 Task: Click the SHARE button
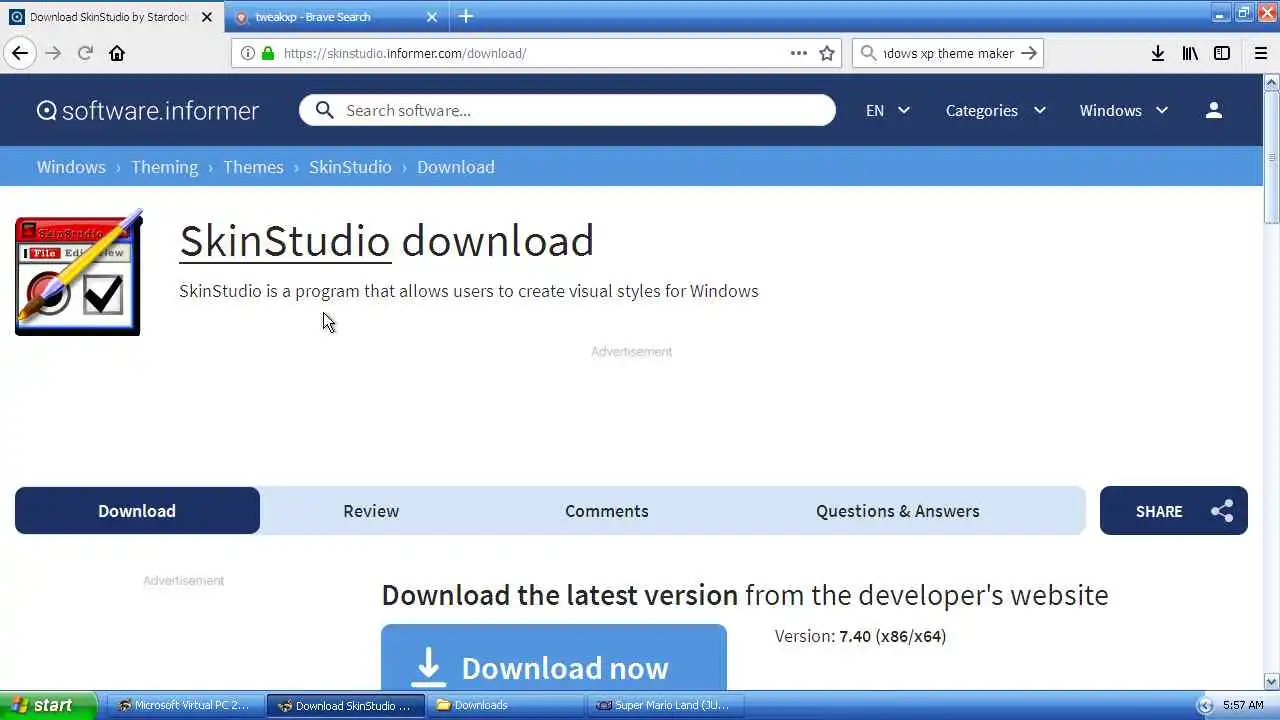[1174, 511]
